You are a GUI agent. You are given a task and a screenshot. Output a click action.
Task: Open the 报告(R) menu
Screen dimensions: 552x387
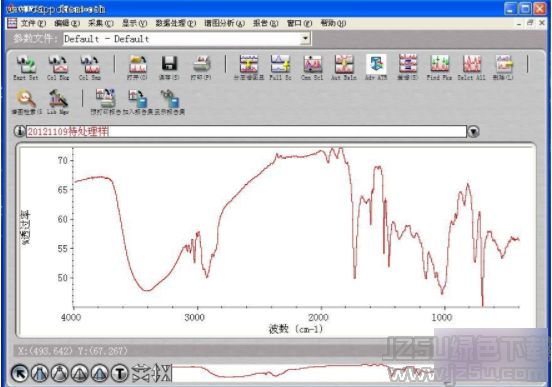[x=265, y=23]
